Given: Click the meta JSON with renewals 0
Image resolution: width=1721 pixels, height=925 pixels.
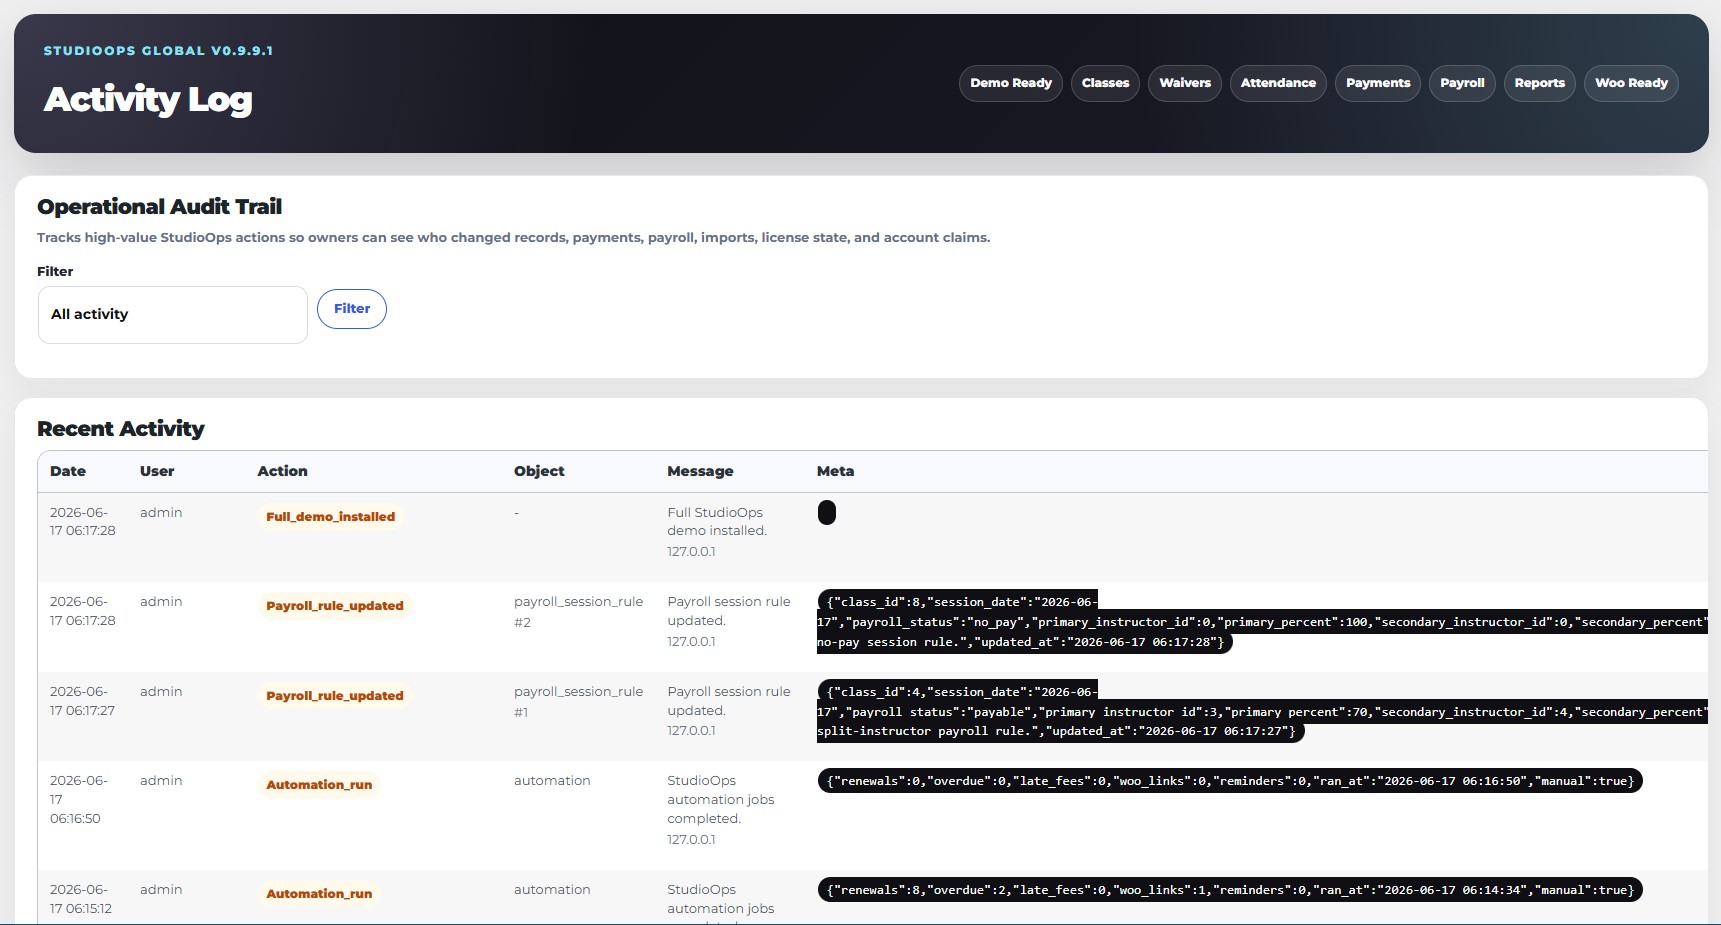Looking at the screenshot, I should (1230, 781).
